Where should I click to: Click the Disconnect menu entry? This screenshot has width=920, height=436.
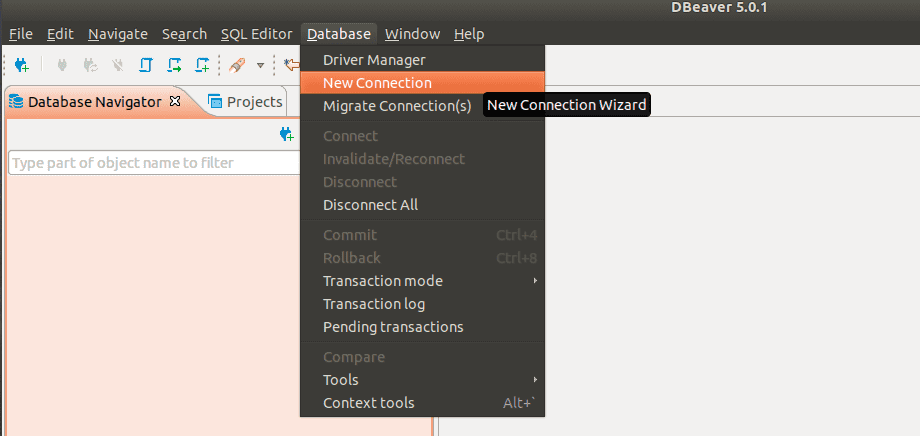click(x=422, y=182)
